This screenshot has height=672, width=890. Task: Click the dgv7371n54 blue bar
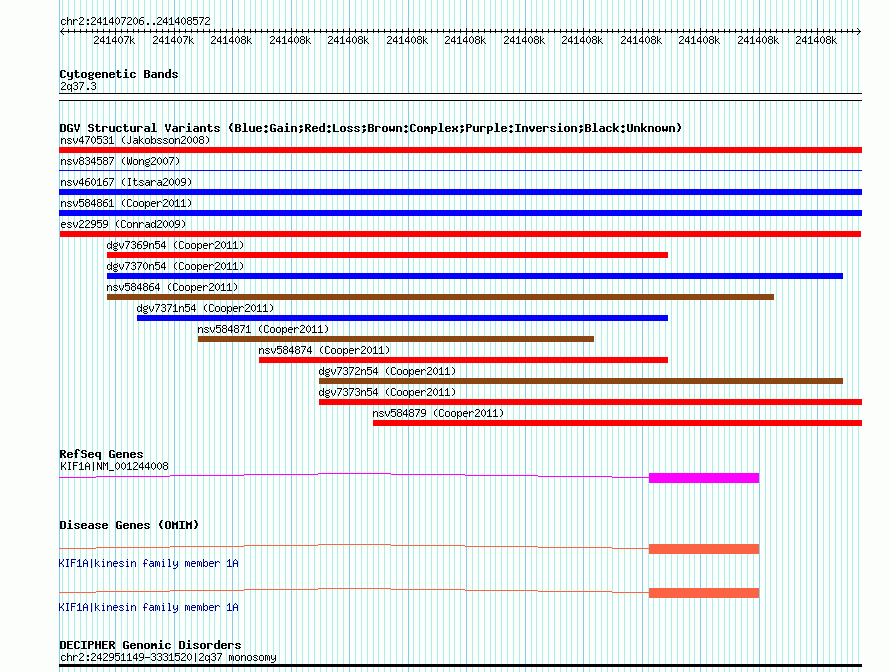pos(402,318)
